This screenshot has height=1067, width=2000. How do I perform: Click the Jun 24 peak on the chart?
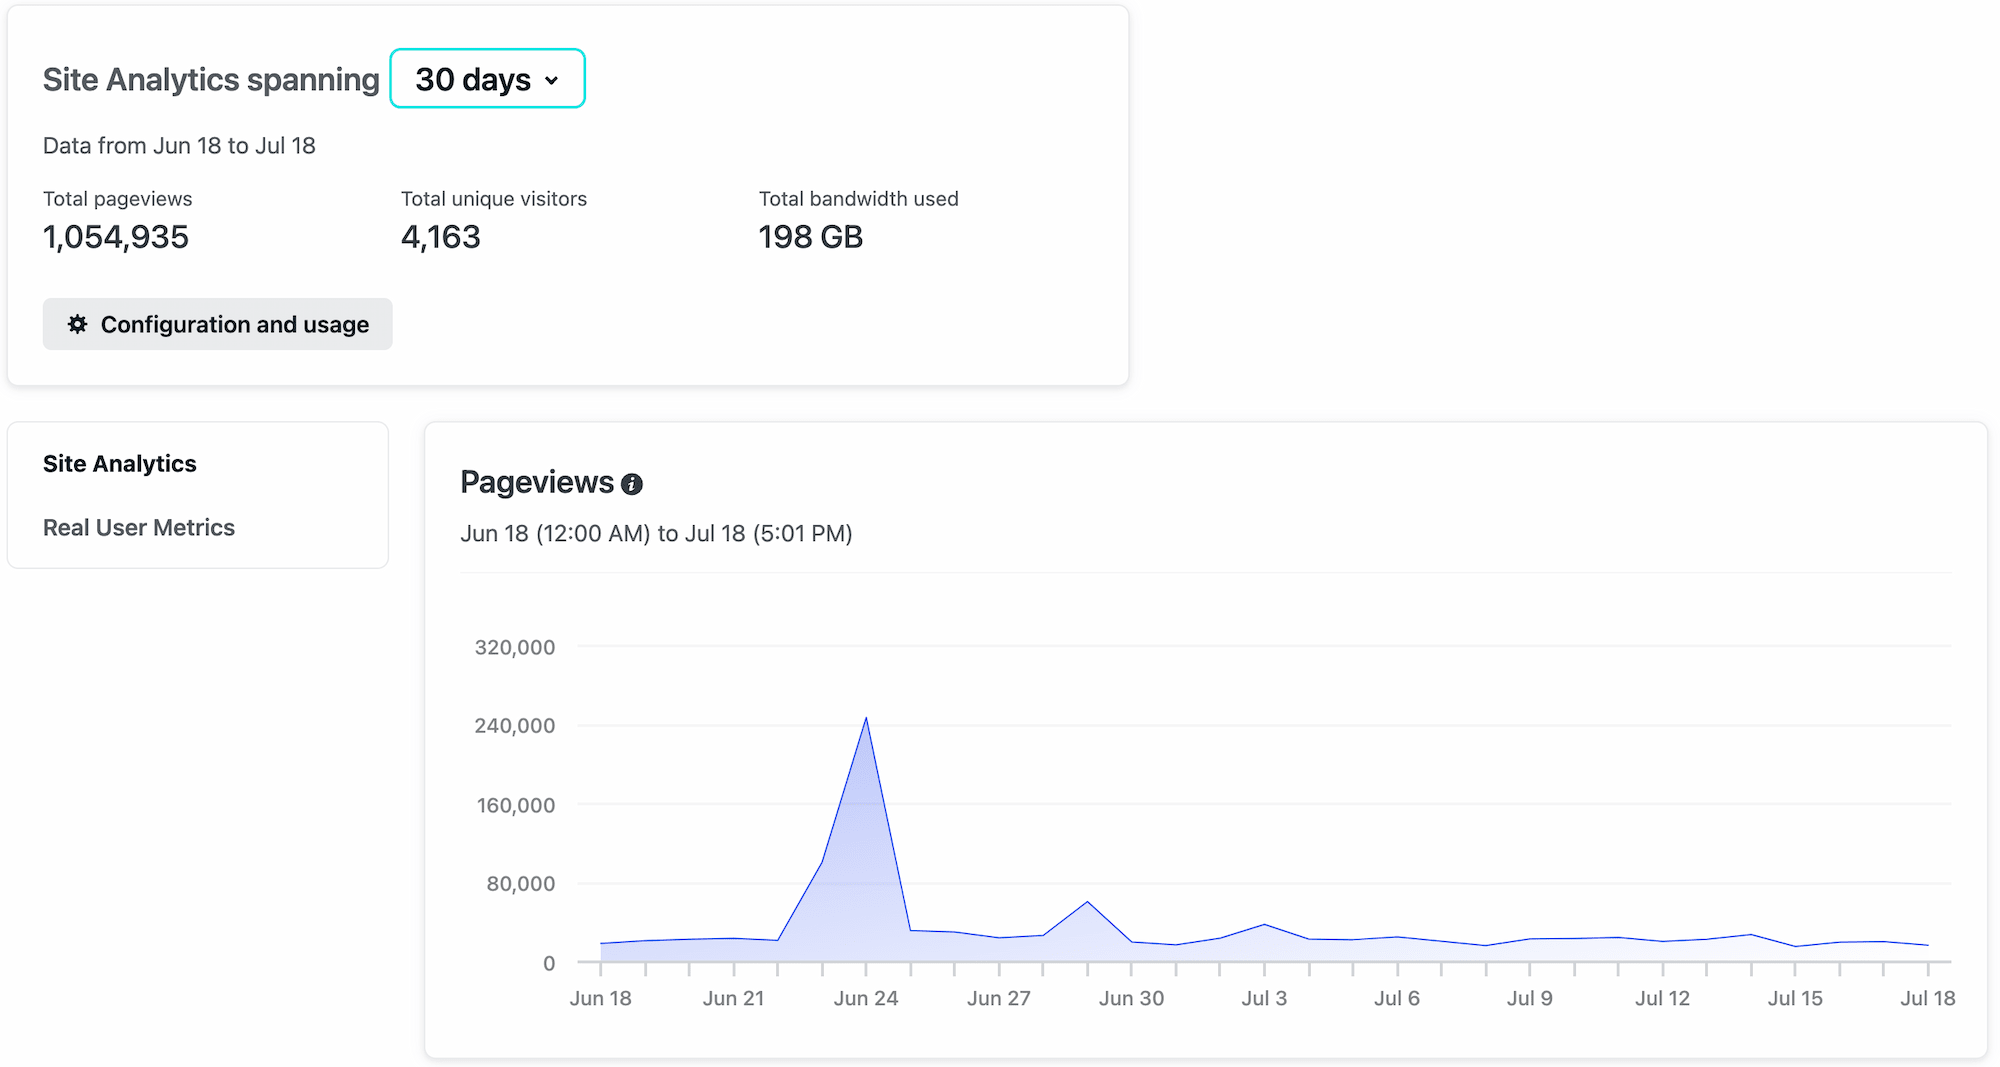[866, 719]
